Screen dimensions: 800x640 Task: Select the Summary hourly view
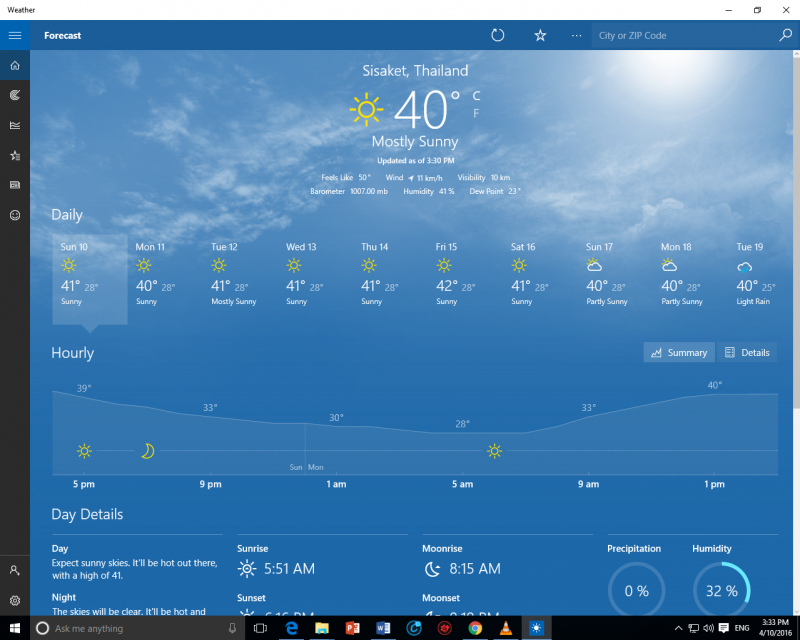[679, 352]
